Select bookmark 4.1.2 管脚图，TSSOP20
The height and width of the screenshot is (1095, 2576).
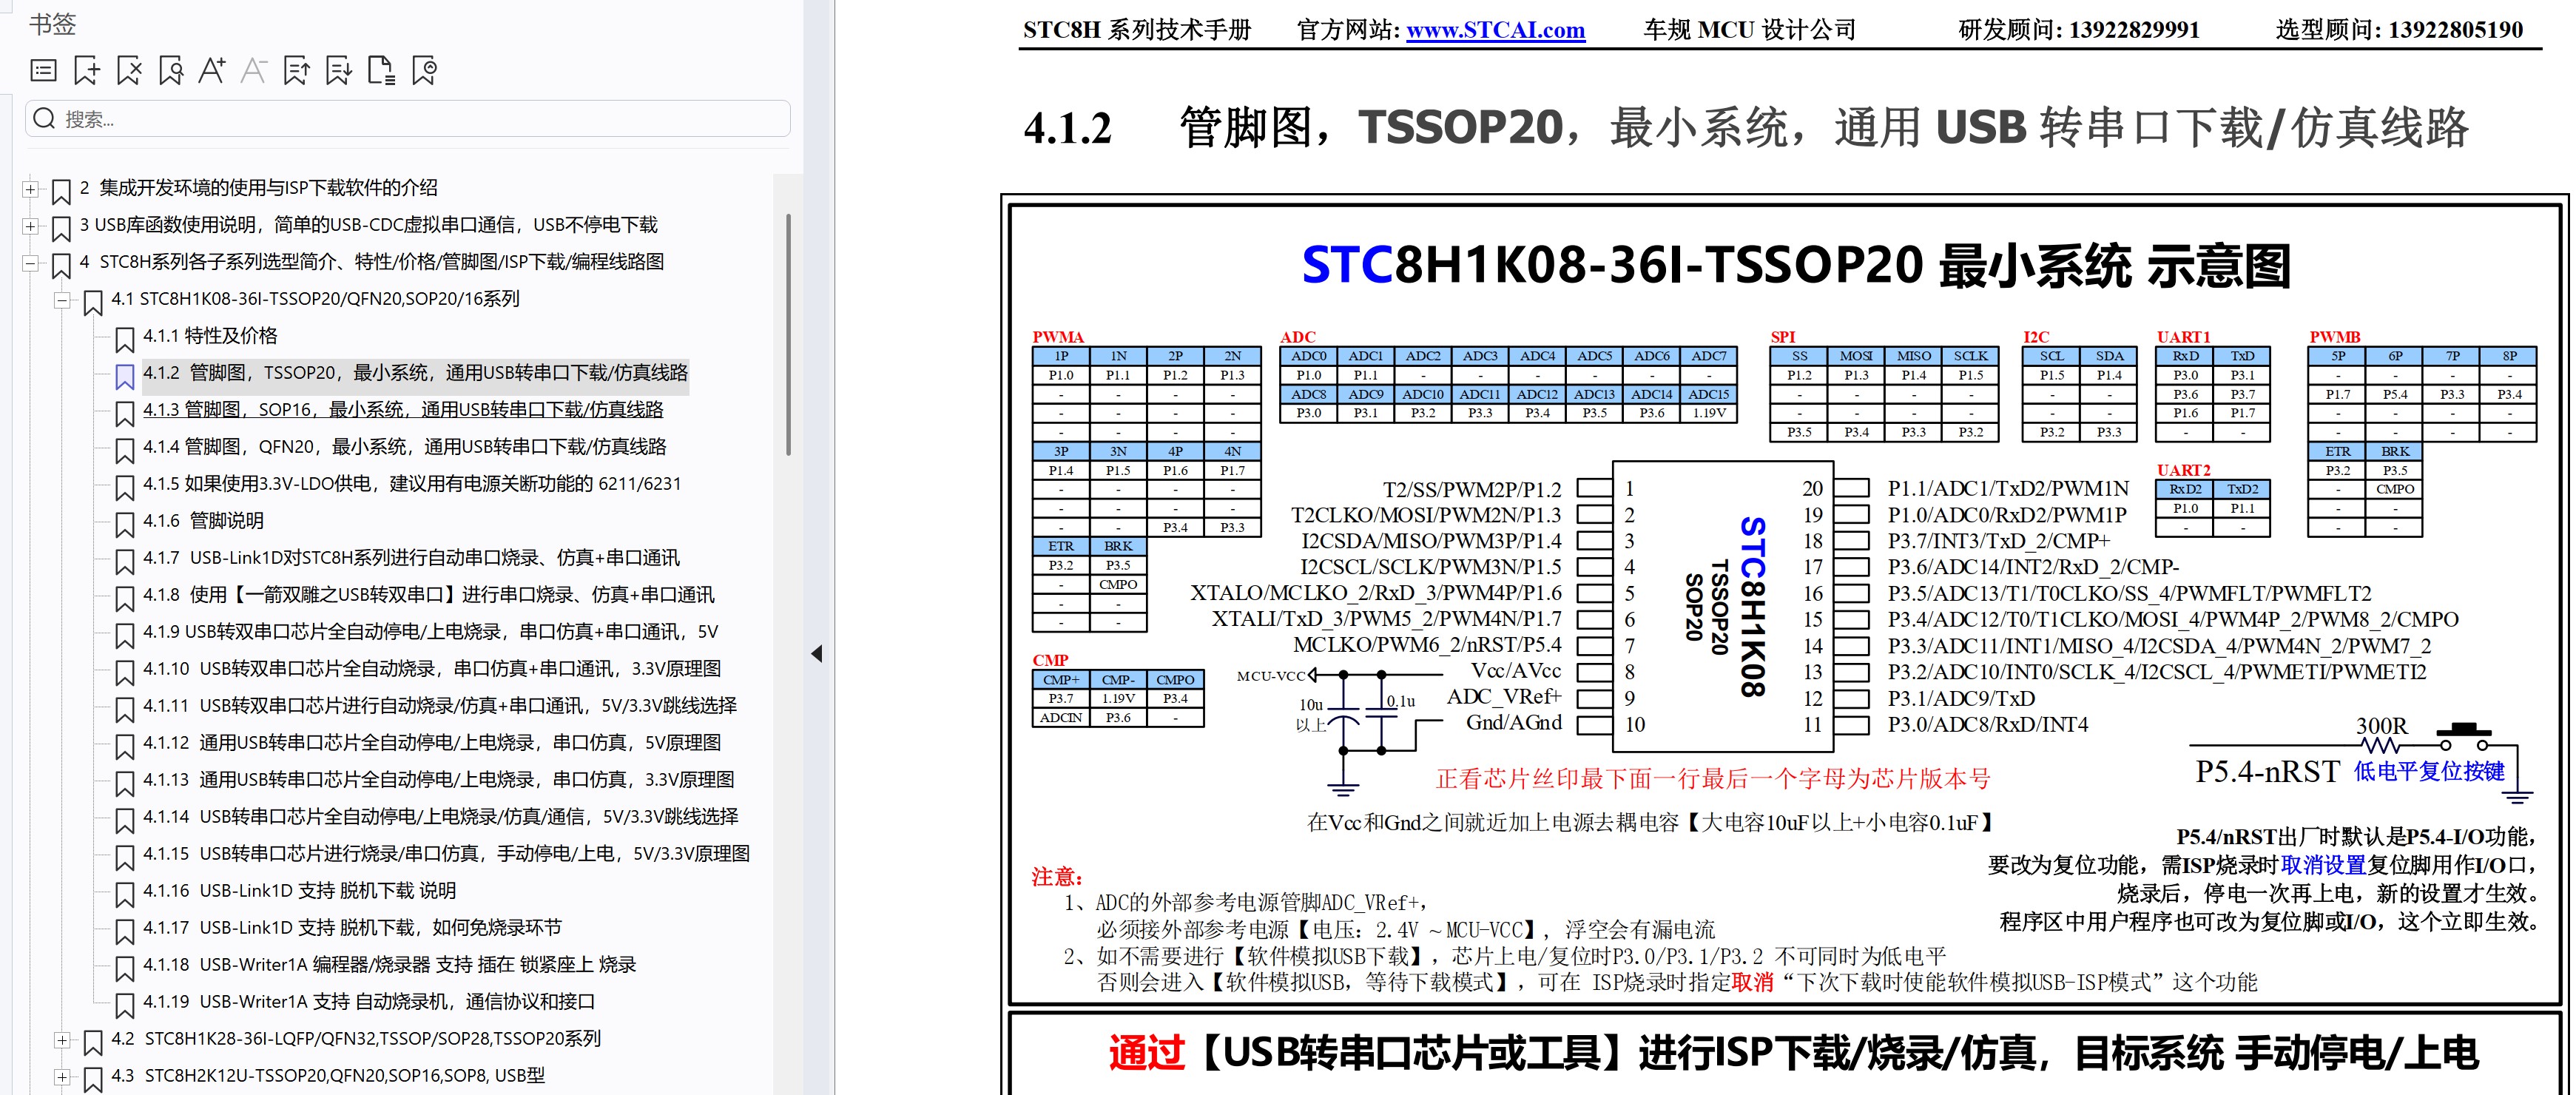[415, 373]
